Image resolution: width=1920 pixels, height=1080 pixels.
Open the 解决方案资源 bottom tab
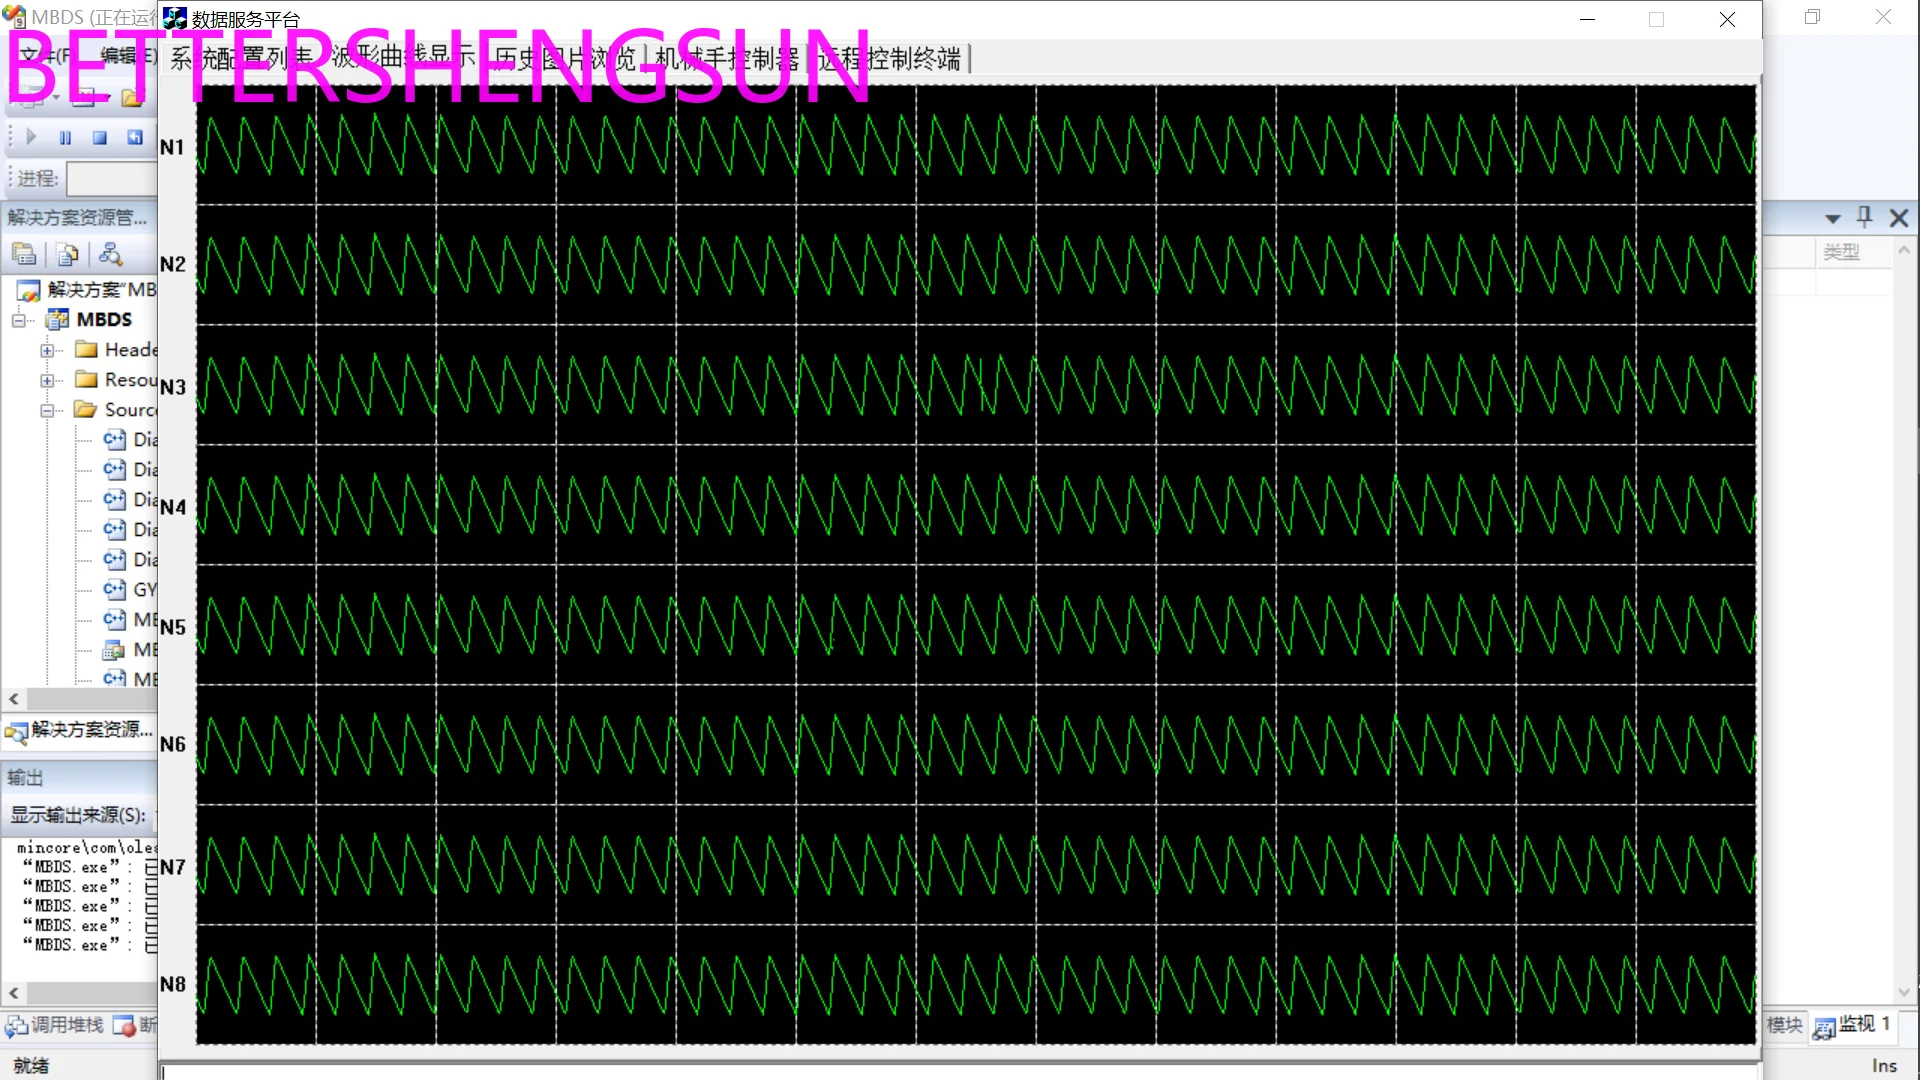pyautogui.click(x=79, y=730)
